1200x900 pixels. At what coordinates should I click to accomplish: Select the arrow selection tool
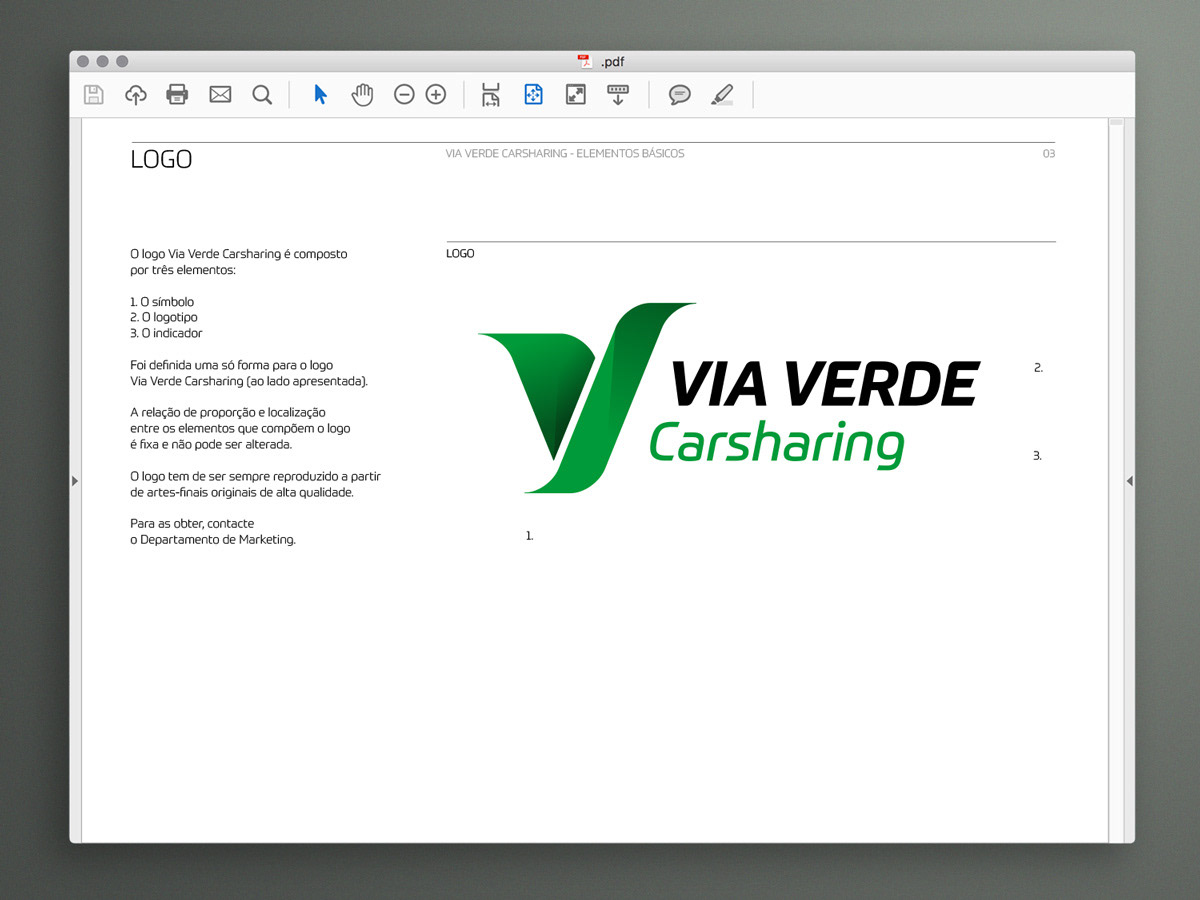[x=320, y=95]
